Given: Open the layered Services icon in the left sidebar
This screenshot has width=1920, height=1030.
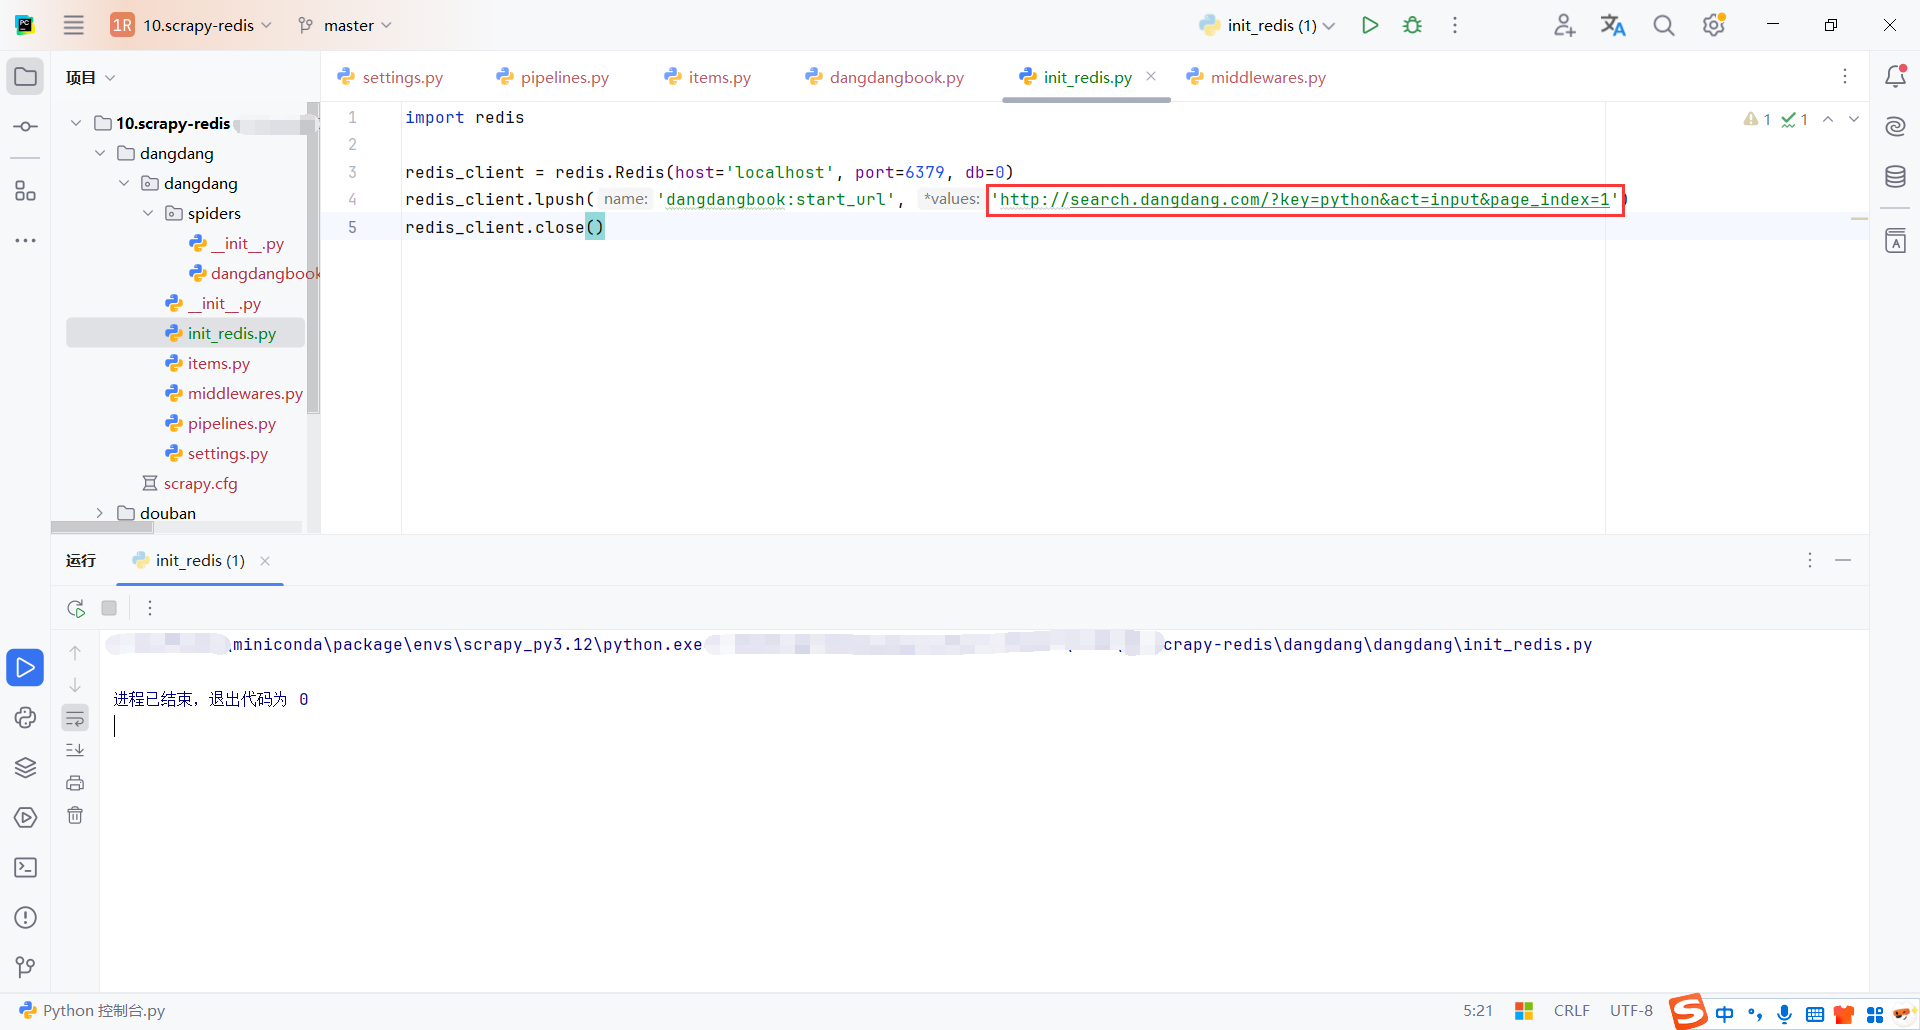Looking at the screenshot, I should point(25,767).
